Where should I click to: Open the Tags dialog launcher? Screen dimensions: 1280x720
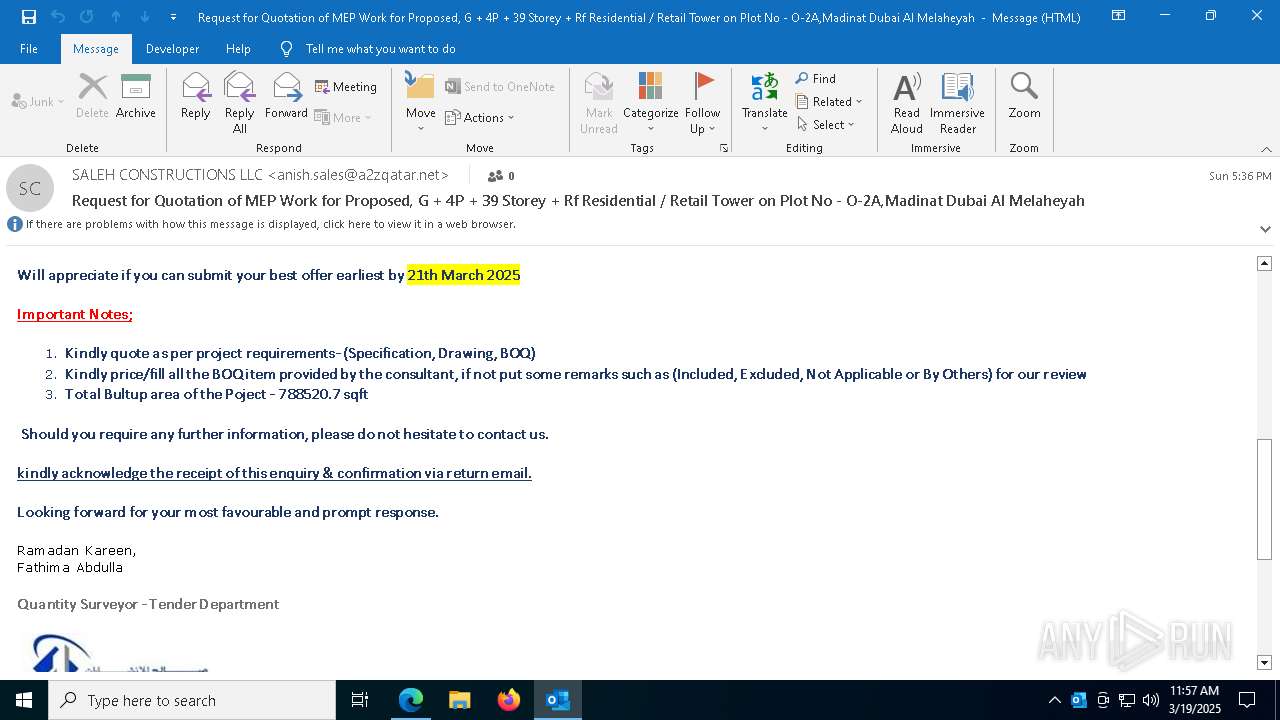tap(723, 148)
